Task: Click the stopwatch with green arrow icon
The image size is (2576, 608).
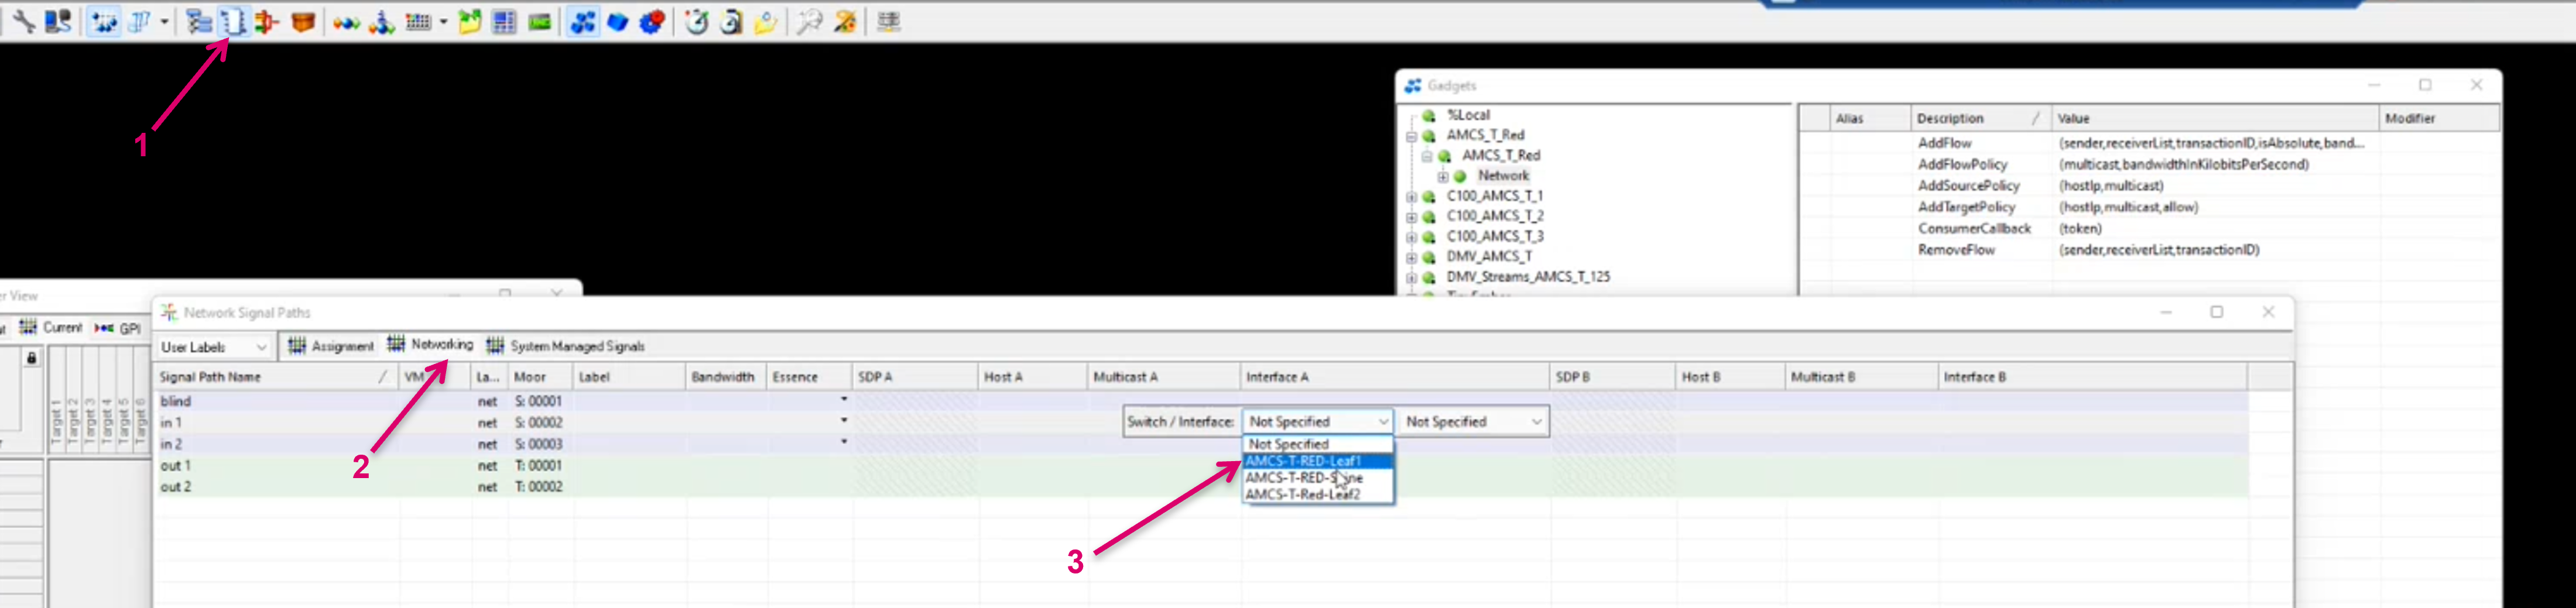Action: pos(696,21)
